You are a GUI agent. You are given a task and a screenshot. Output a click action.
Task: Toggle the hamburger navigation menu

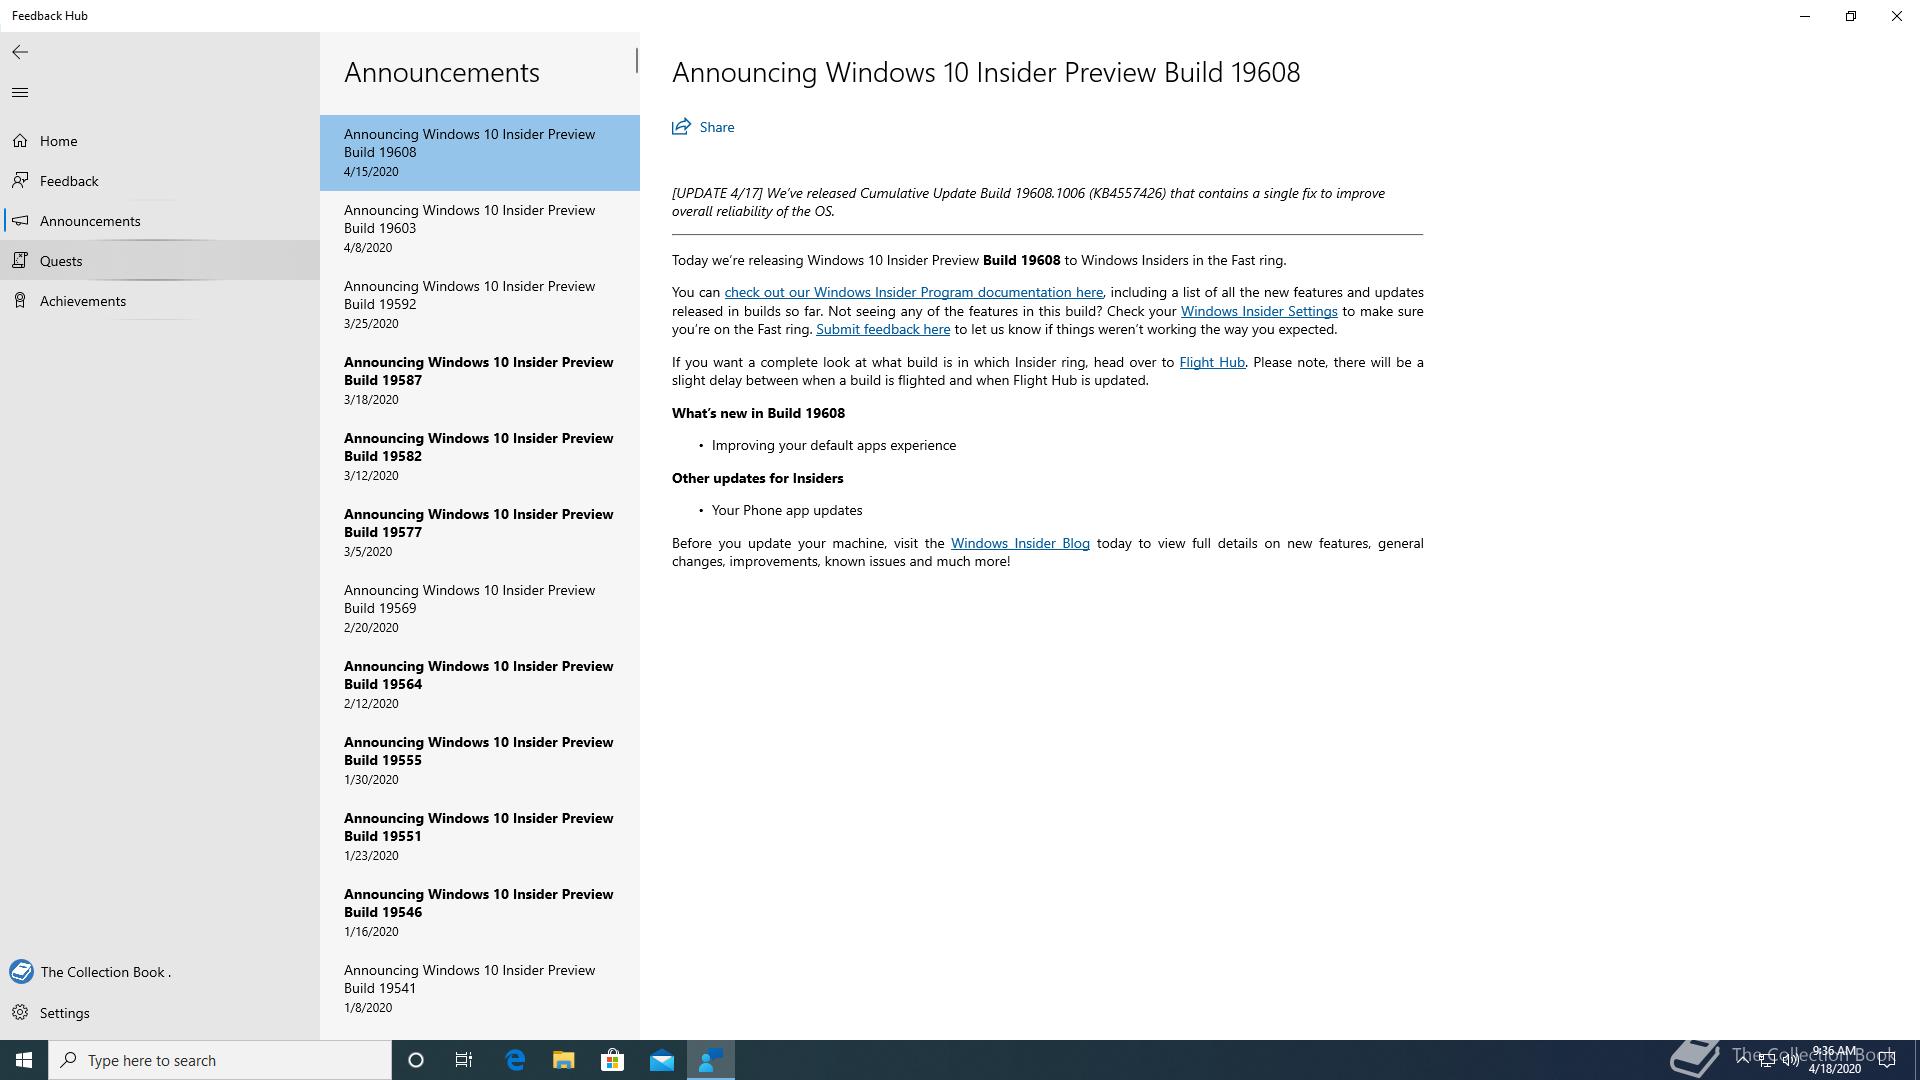coord(20,93)
